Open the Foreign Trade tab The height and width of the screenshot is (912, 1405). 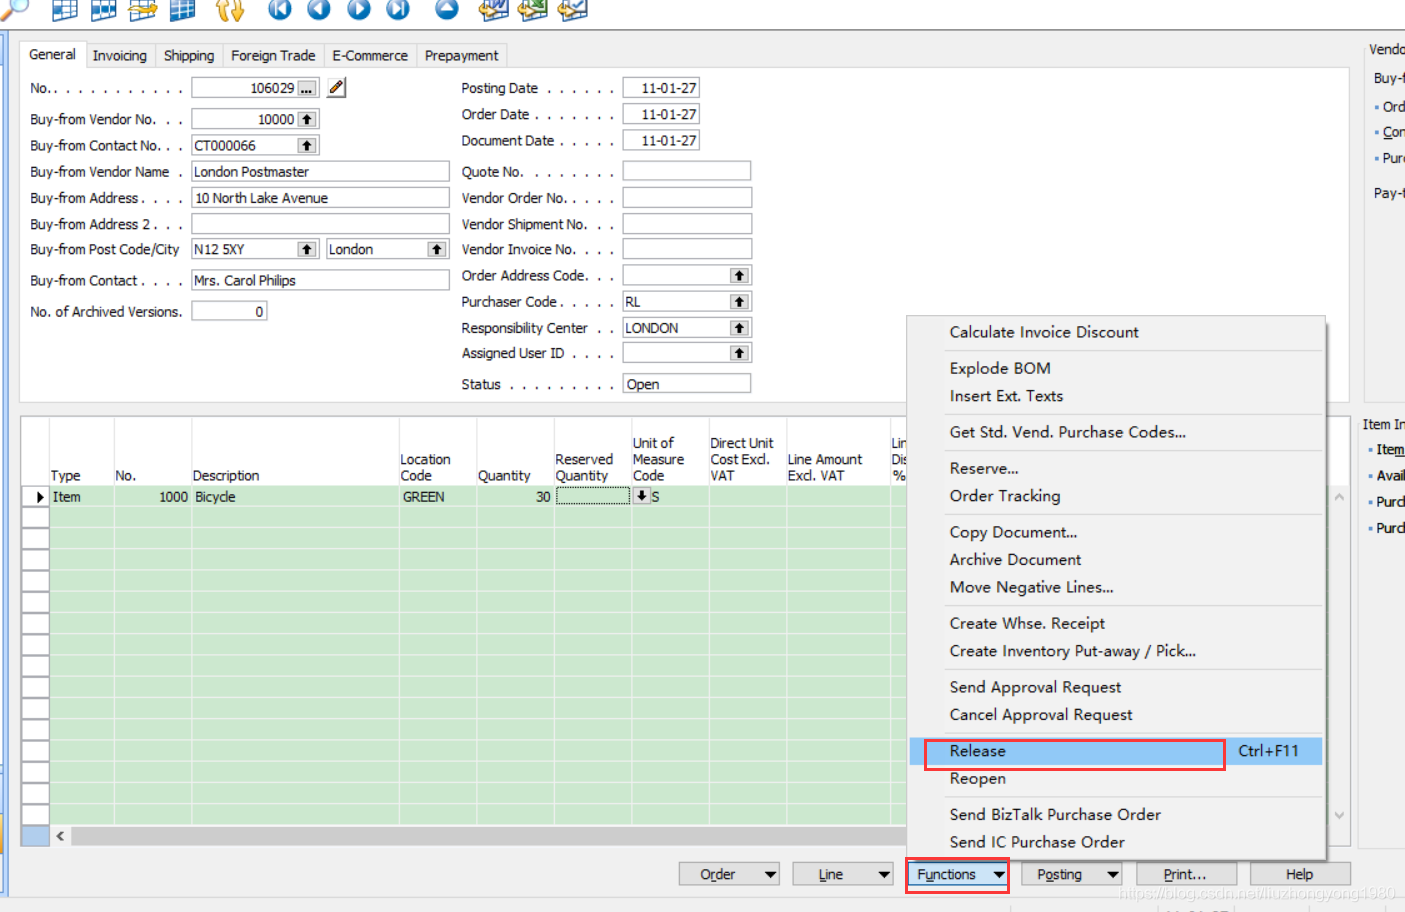pos(273,56)
